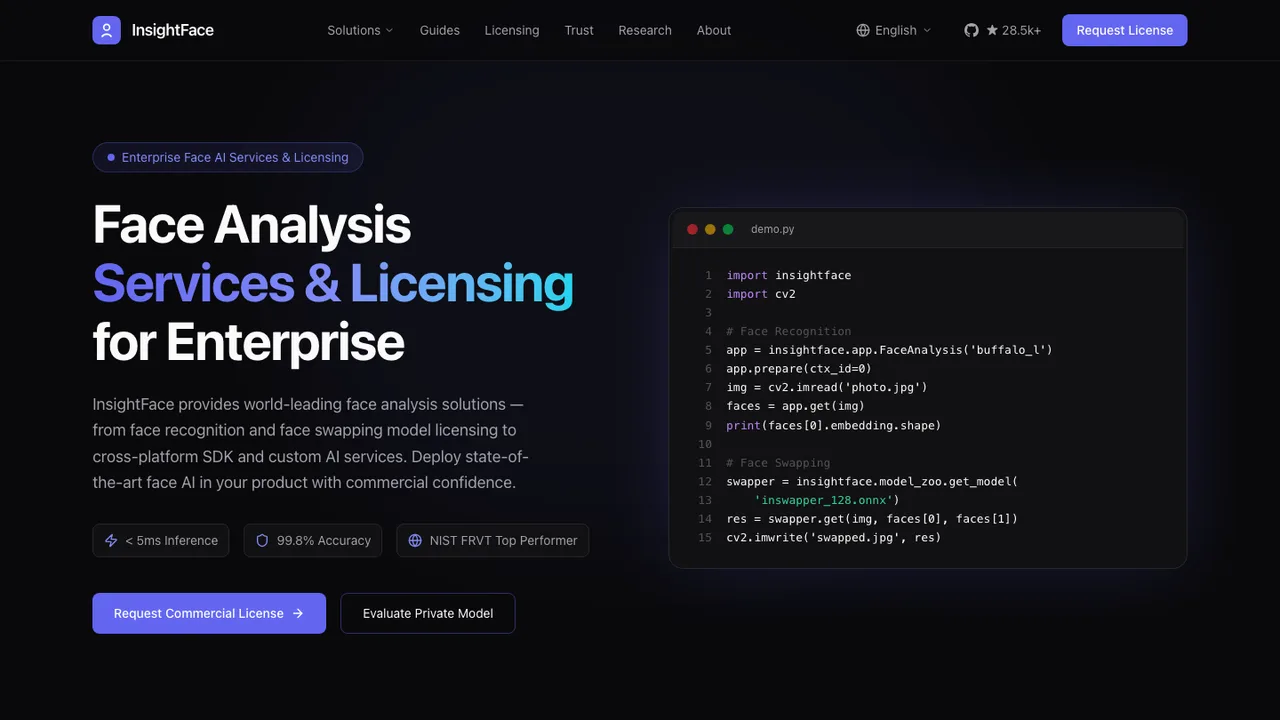The image size is (1280, 720).
Task: Click the 'for Enterprise' headline text
Action: click(x=249, y=342)
